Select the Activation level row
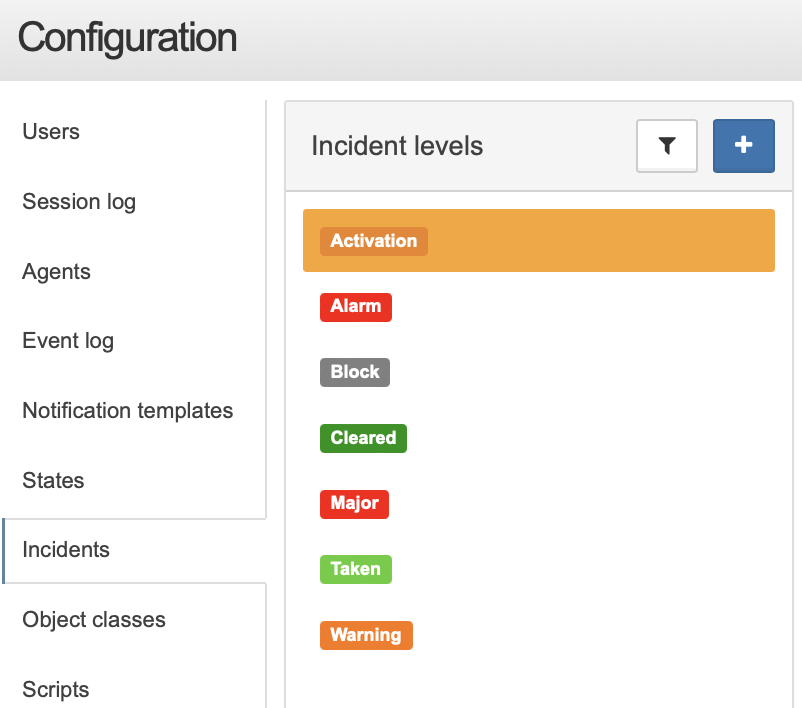This screenshot has height=708, width=802. (x=539, y=240)
